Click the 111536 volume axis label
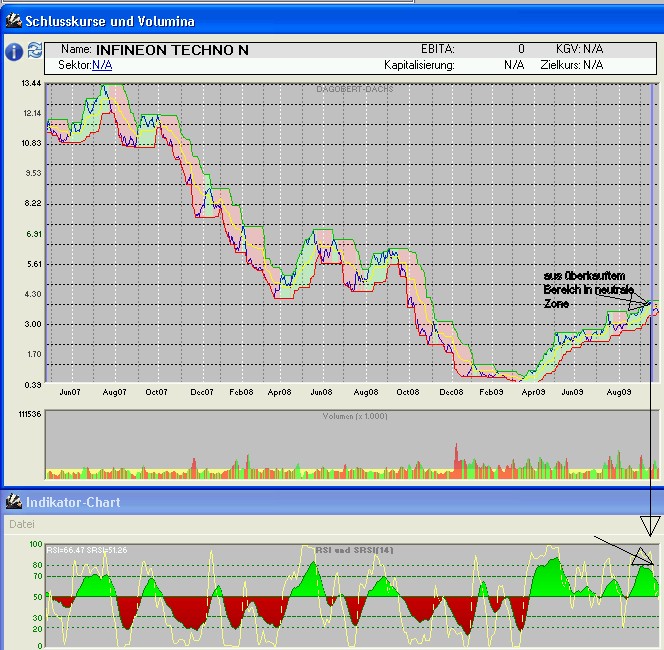664x650 pixels. coord(30,414)
